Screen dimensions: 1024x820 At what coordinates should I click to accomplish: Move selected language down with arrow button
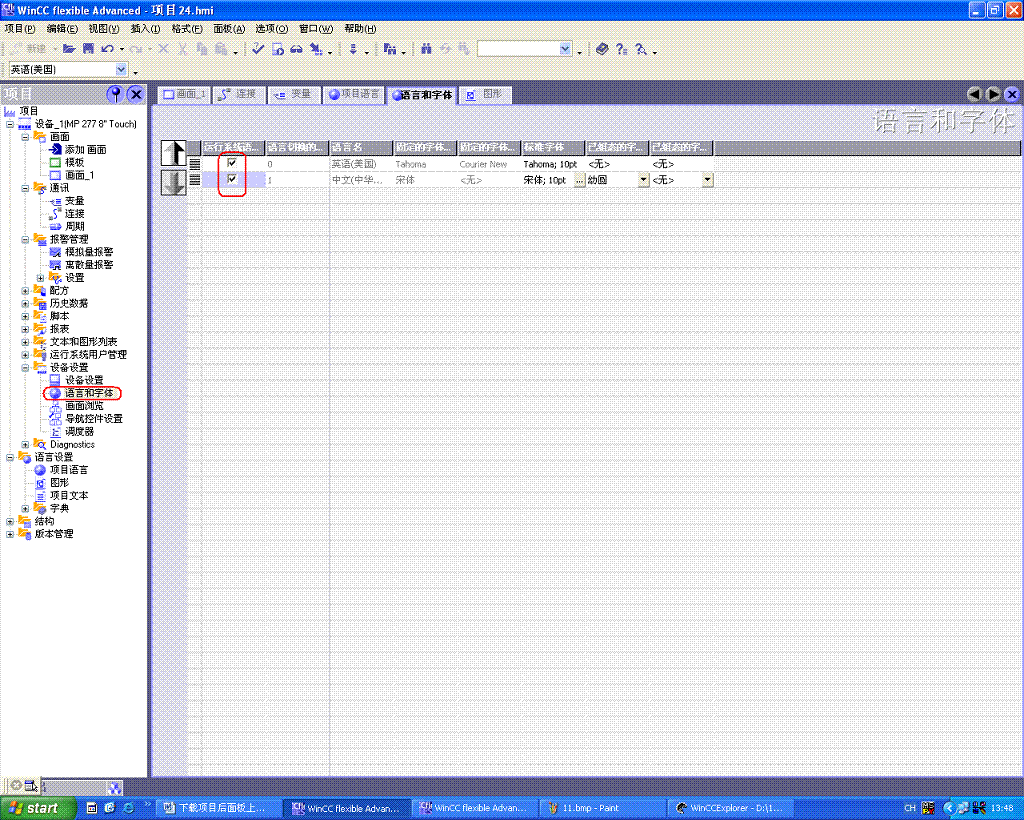tap(174, 181)
